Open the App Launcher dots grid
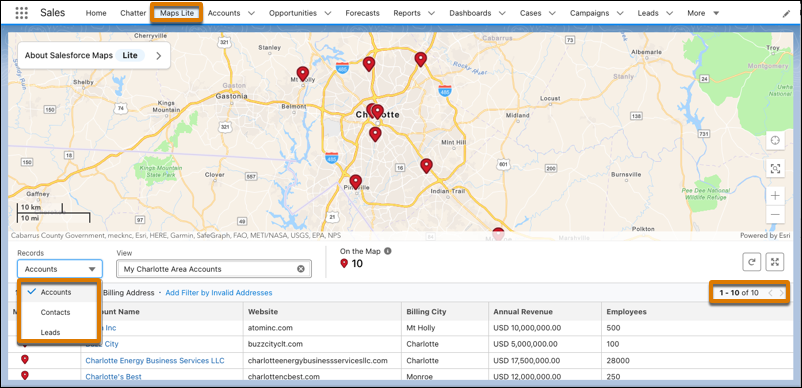802x388 pixels. (21, 13)
